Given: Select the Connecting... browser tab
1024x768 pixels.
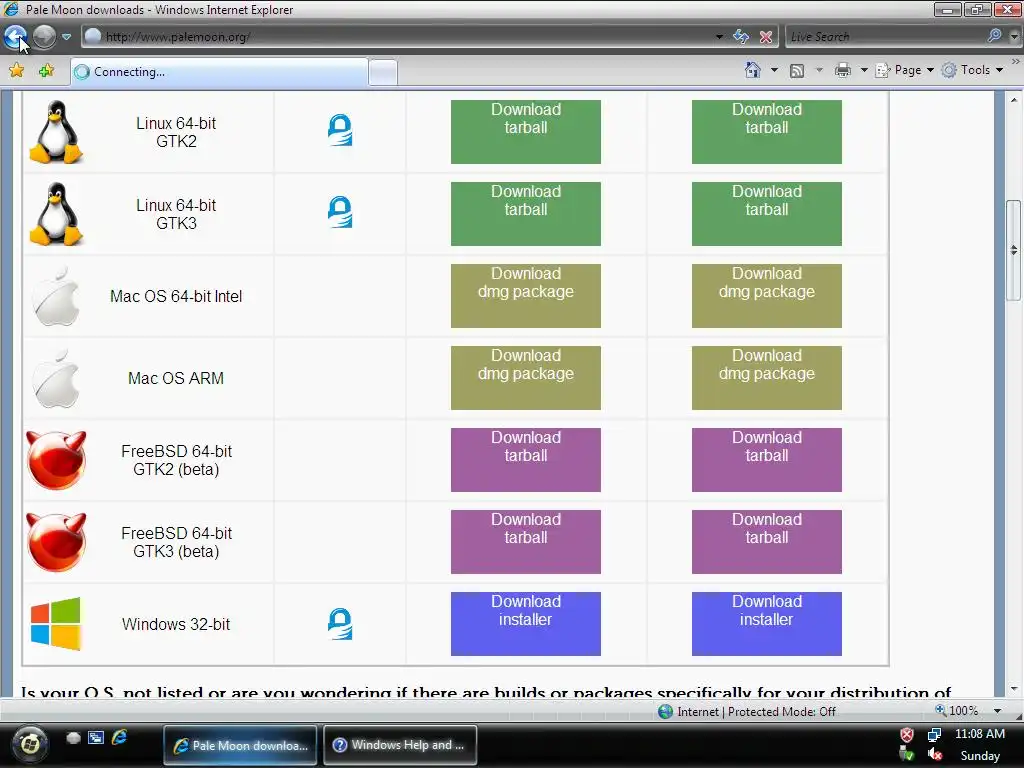Looking at the screenshot, I should [x=219, y=72].
